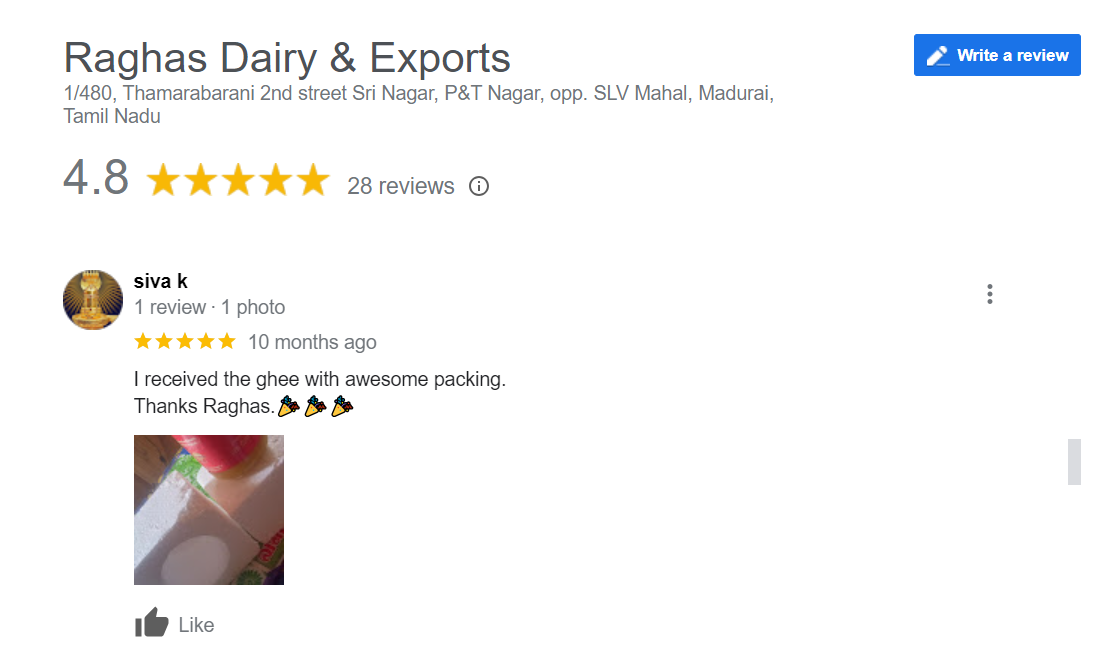Open the three-dot menu on siva k's review
Viewport: 1100px width, 655px height.
989,294
